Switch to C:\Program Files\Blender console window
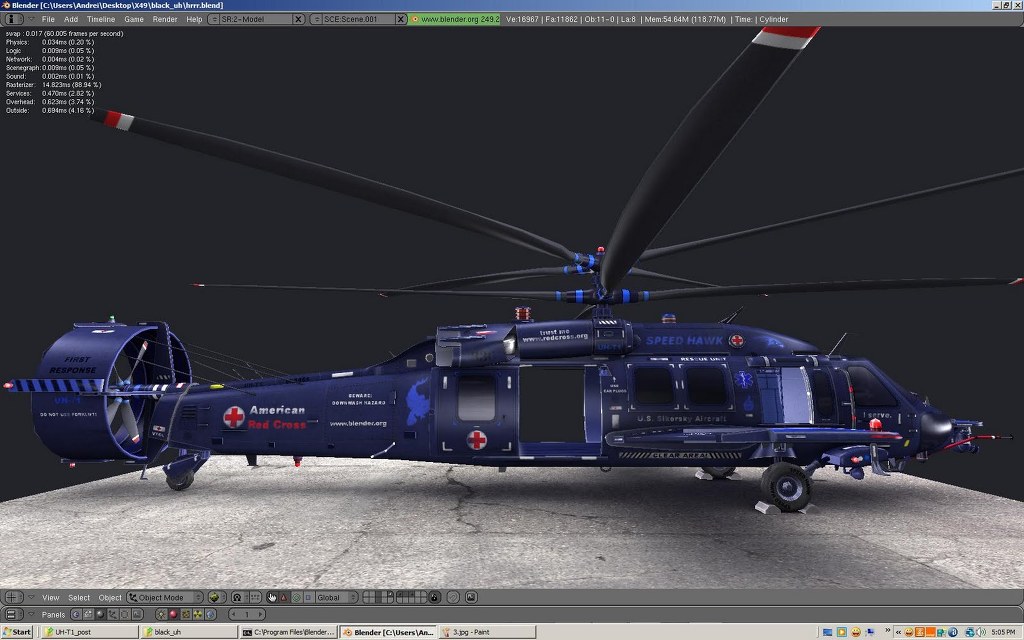Viewport: 1024px width, 640px height. point(288,632)
